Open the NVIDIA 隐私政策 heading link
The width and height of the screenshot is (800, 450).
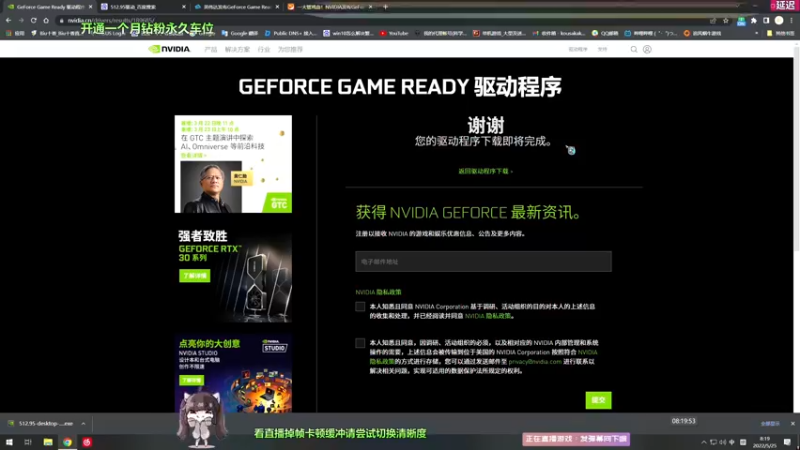(379, 292)
